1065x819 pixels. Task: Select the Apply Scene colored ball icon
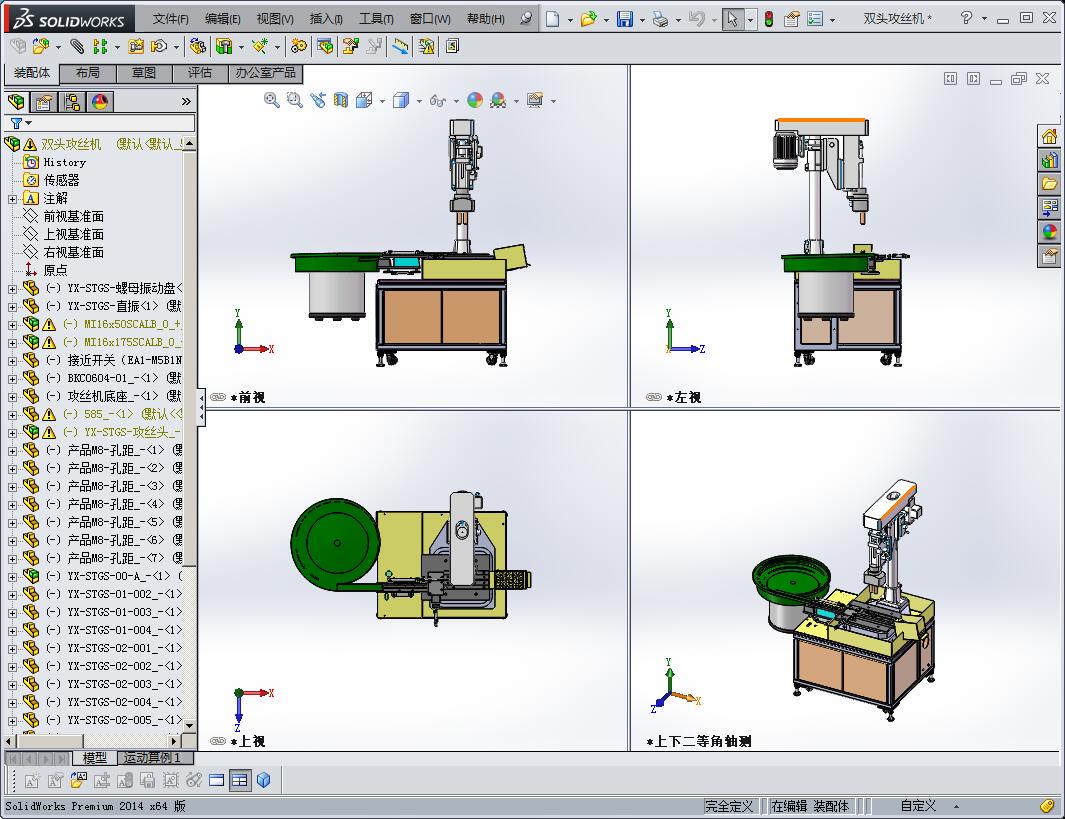[x=475, y=100]
